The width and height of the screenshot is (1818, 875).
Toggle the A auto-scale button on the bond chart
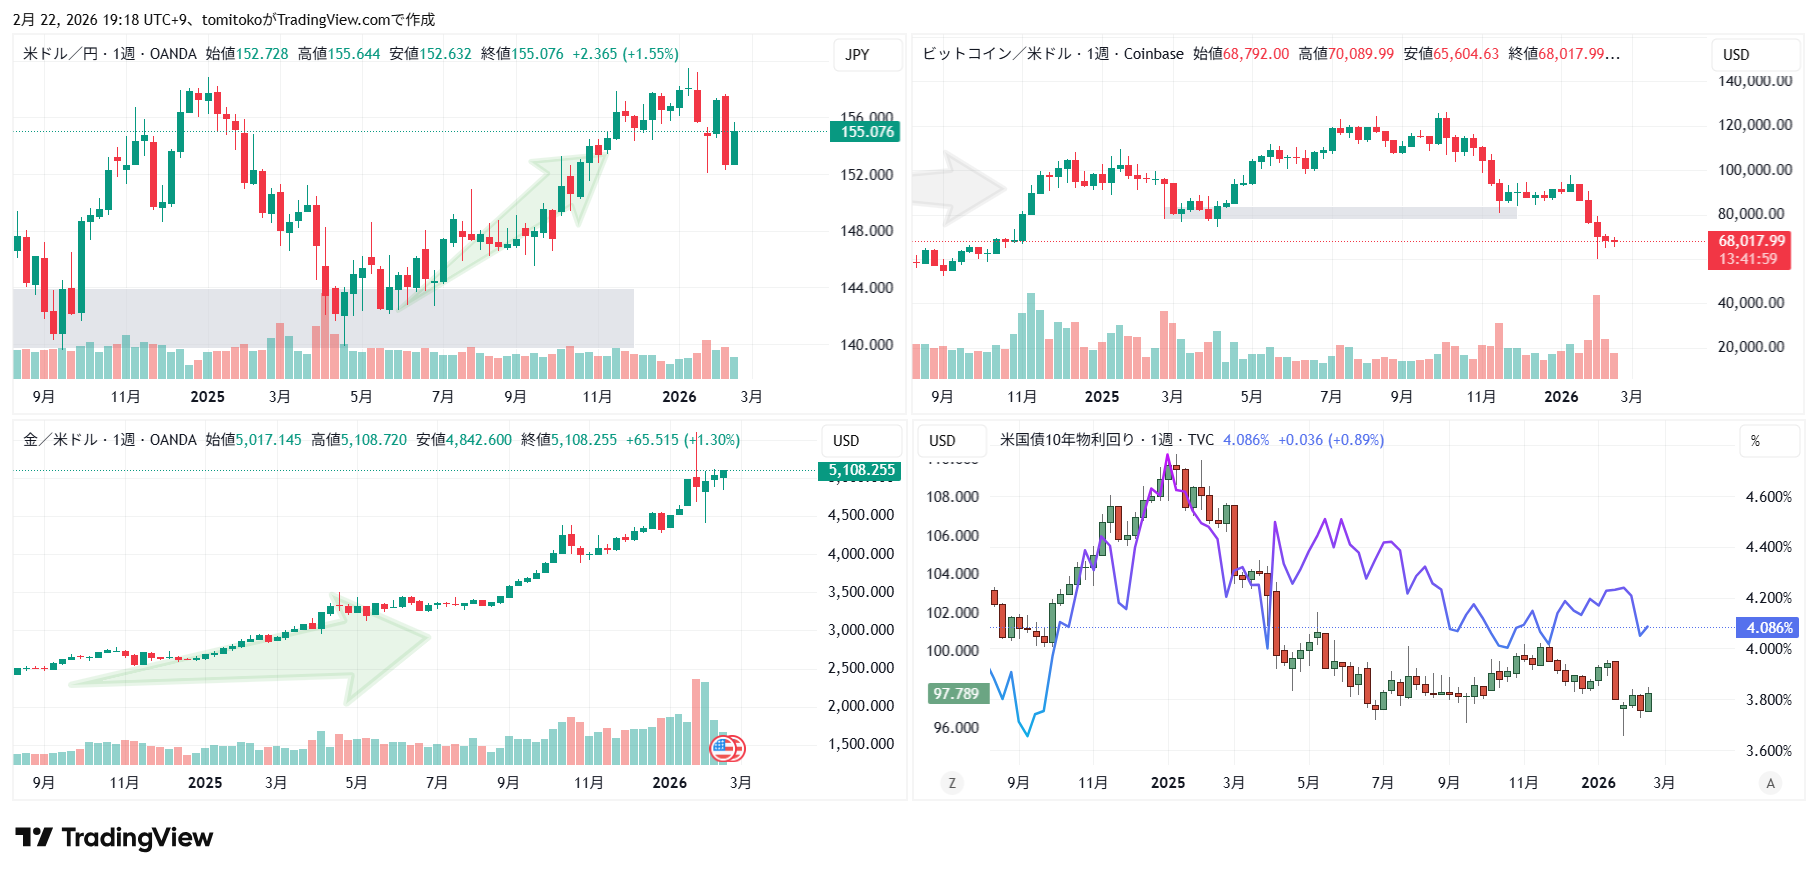coord(1770,783)
